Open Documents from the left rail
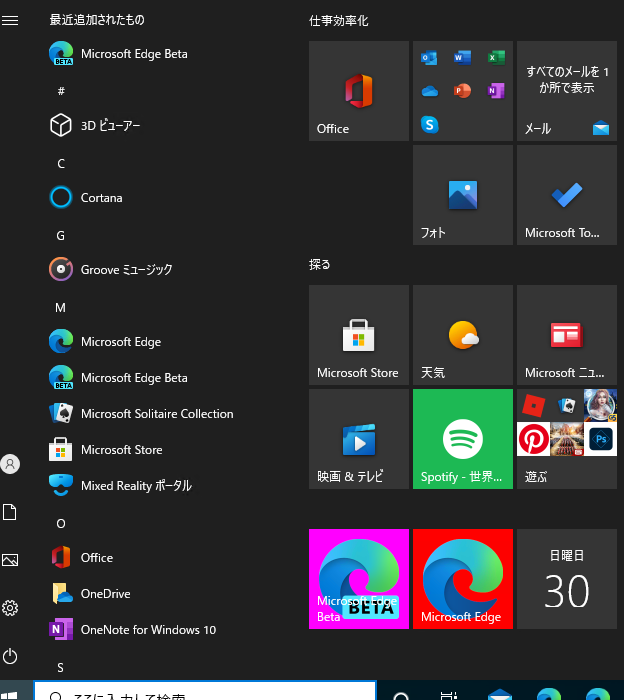 [x=10, y=512]
